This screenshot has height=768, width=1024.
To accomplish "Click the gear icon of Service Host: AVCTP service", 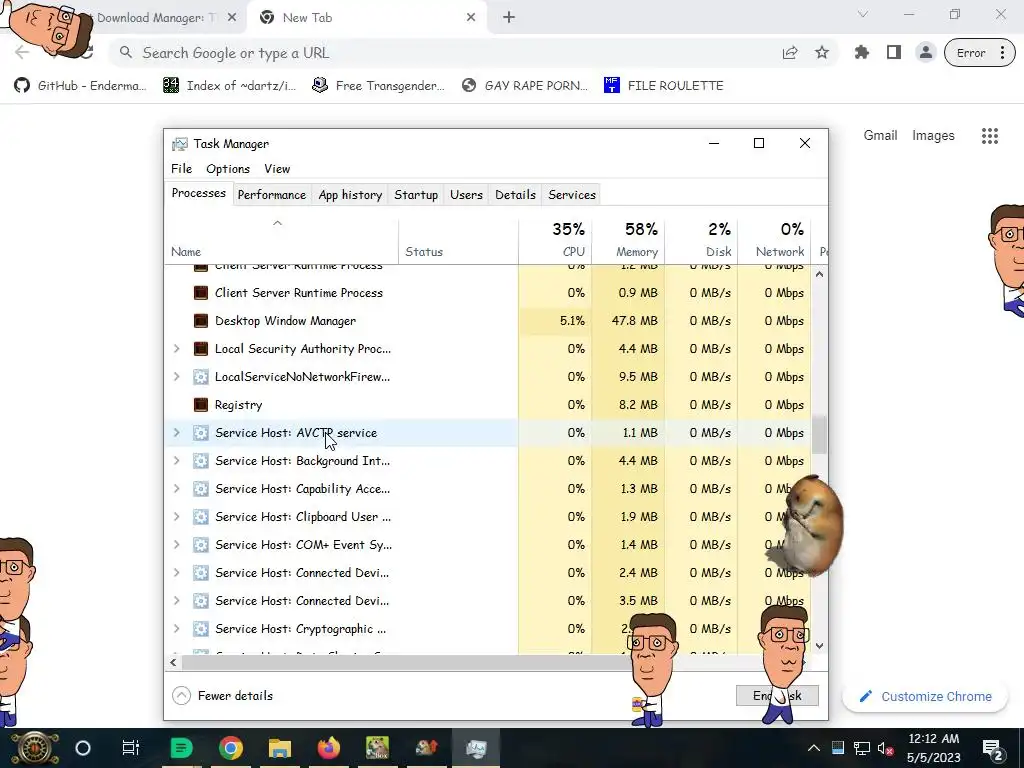I will click(201, 433).
